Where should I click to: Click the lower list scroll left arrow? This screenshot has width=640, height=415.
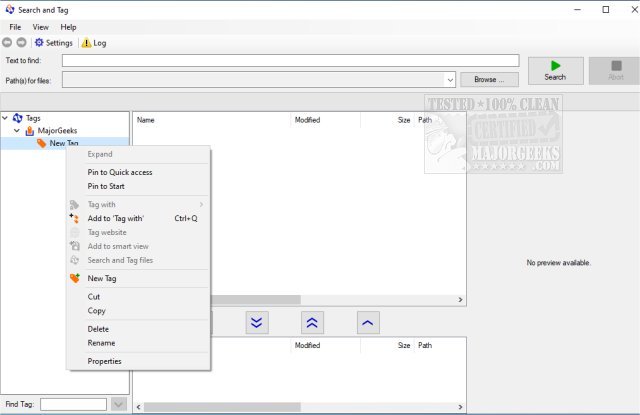[x=139, y=407]
